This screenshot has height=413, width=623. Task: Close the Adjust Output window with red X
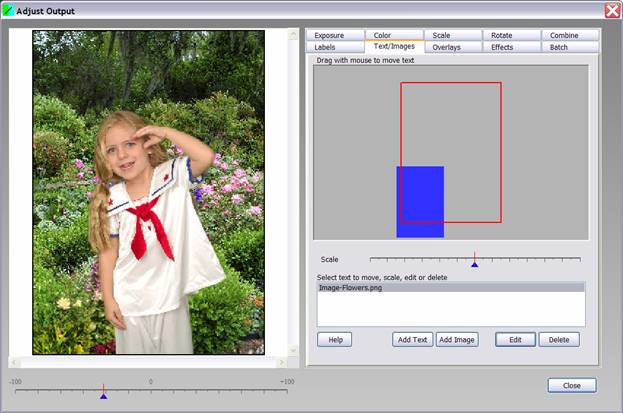click(x=613, y=10)
